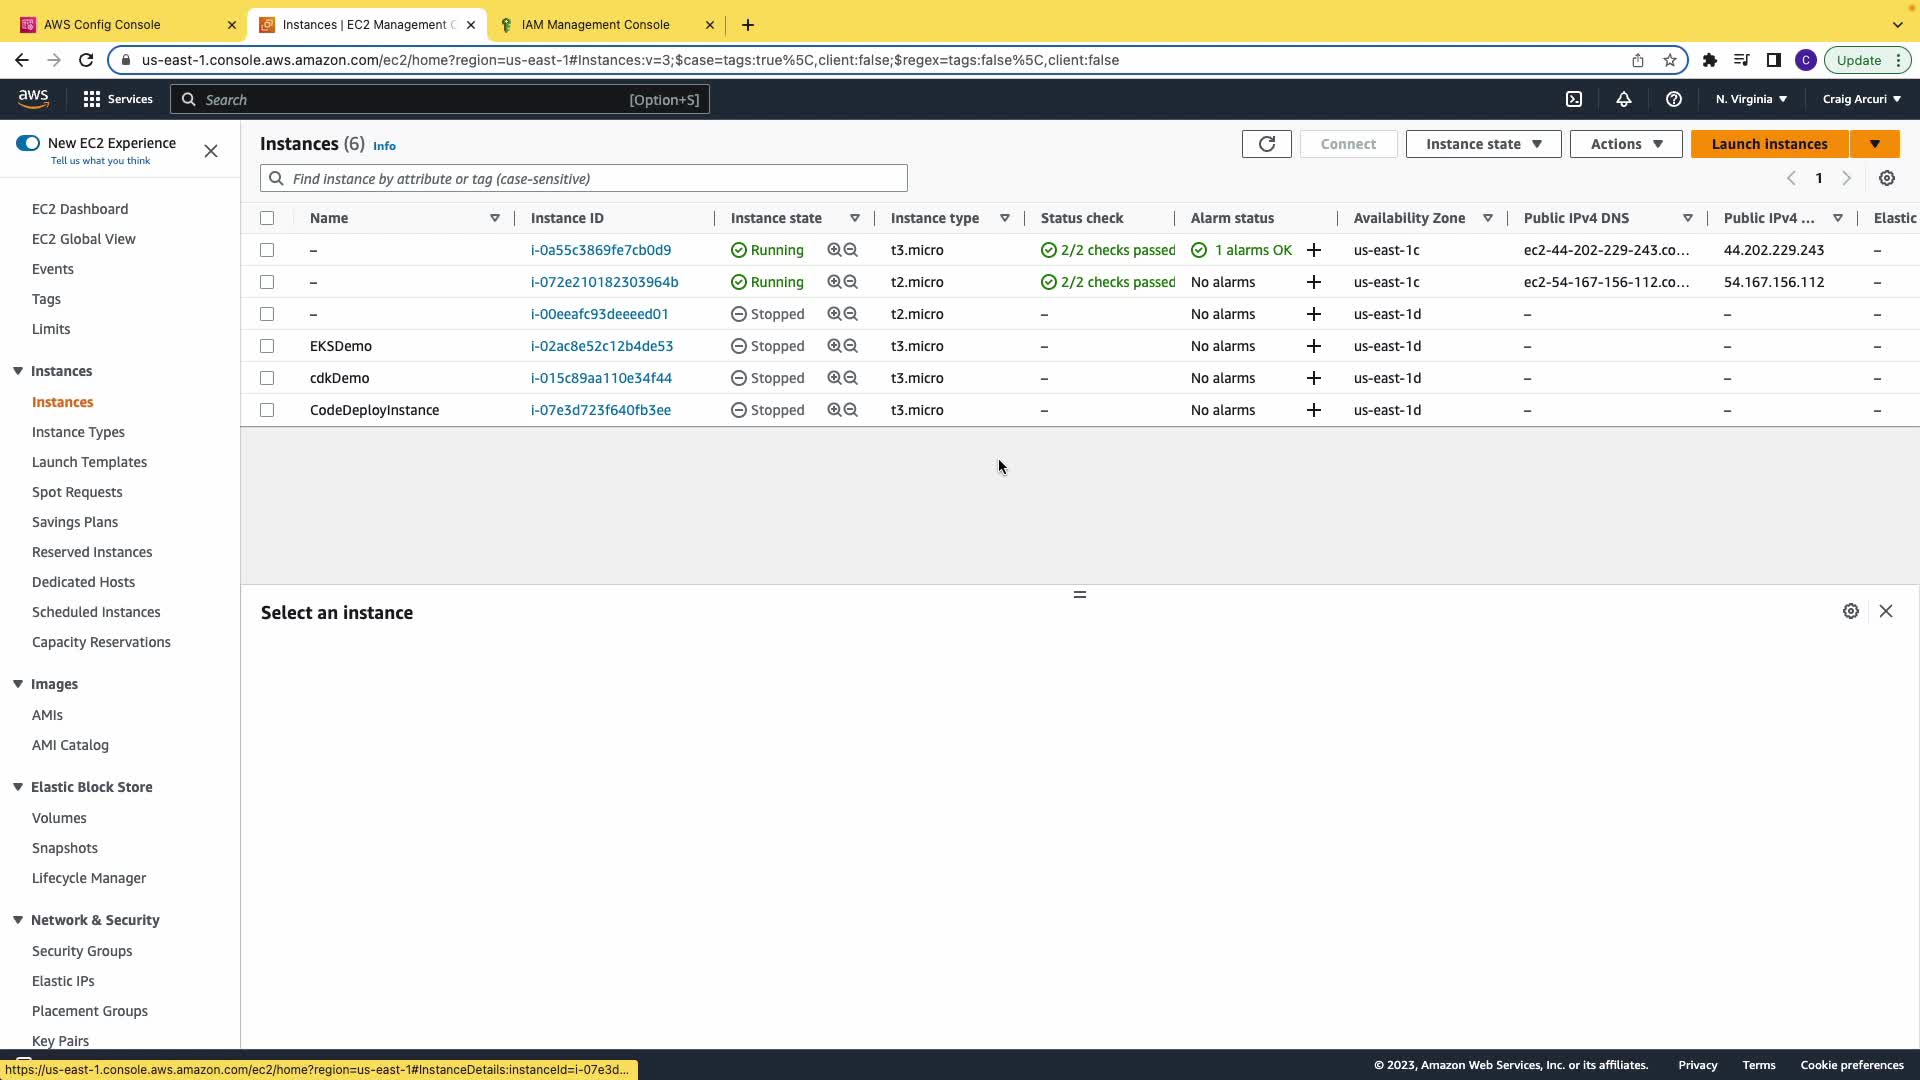
Task: Open details panel settings gear icon
Action: click(x=1851, y=611)
